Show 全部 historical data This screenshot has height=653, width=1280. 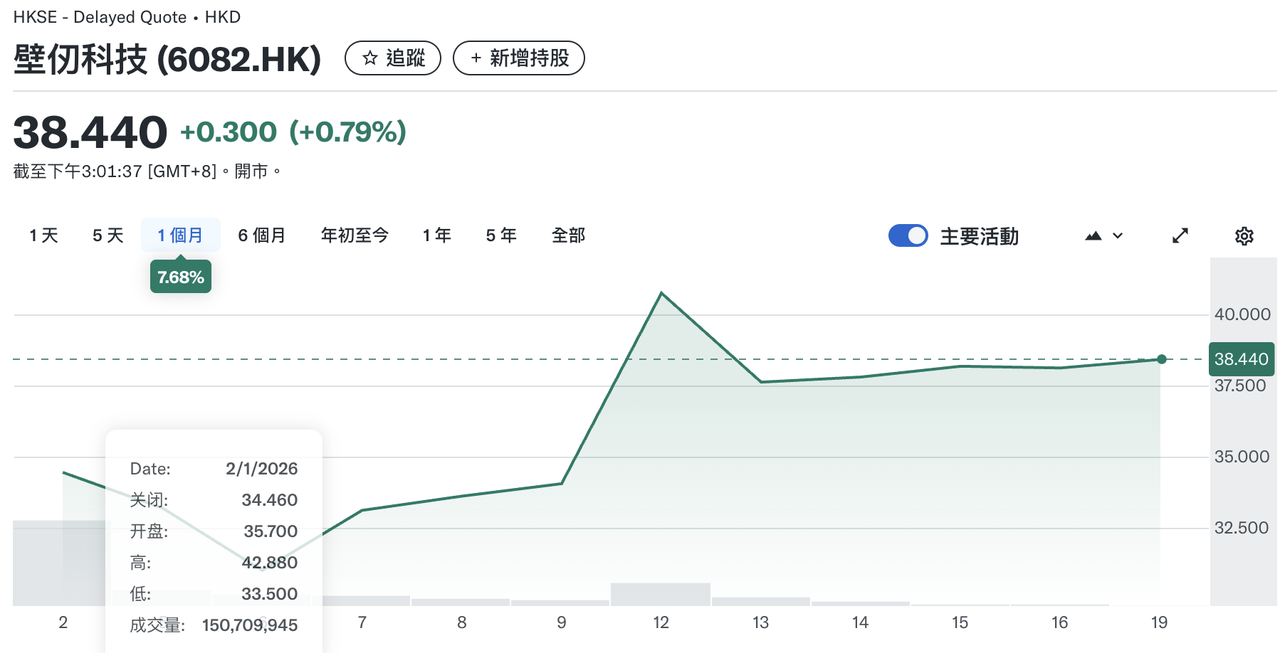(568, 235)
